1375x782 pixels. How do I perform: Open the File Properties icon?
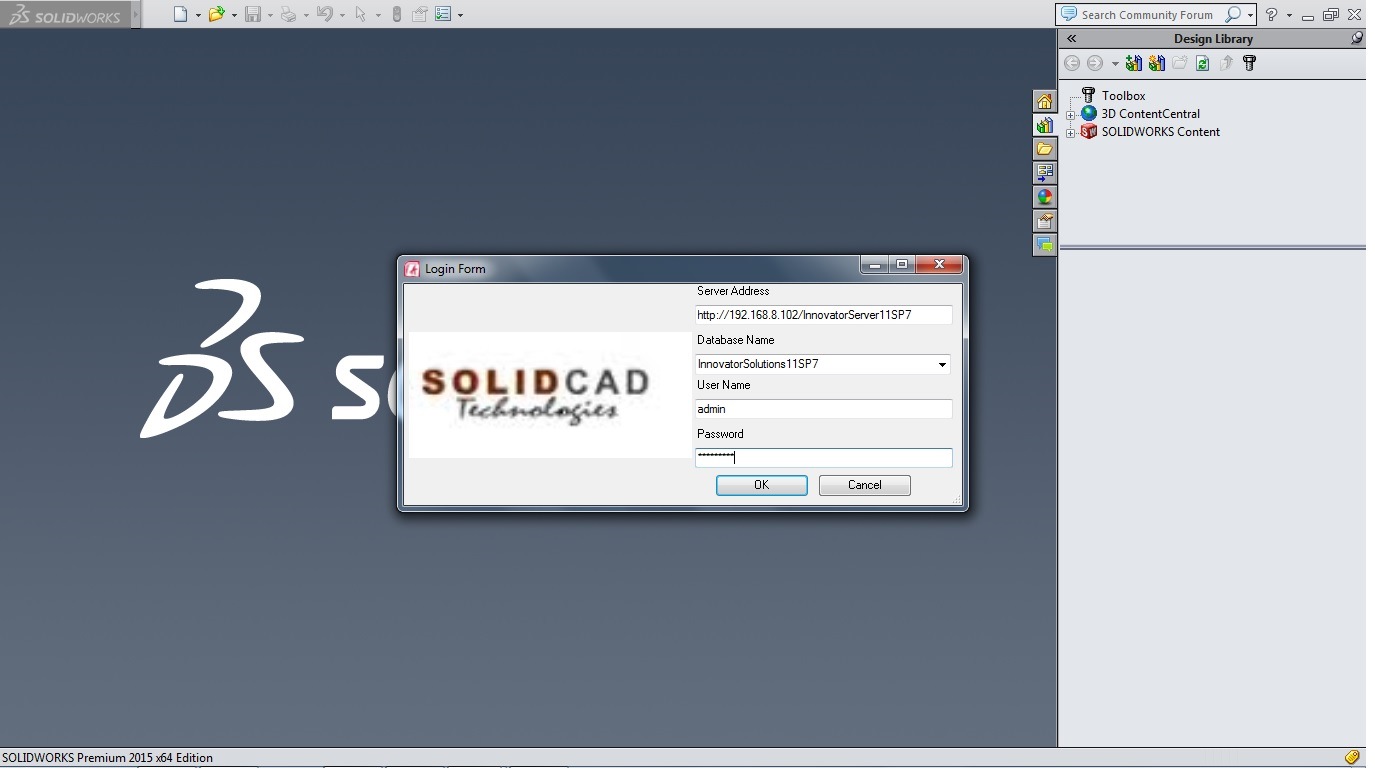click(x=419, y=14)
